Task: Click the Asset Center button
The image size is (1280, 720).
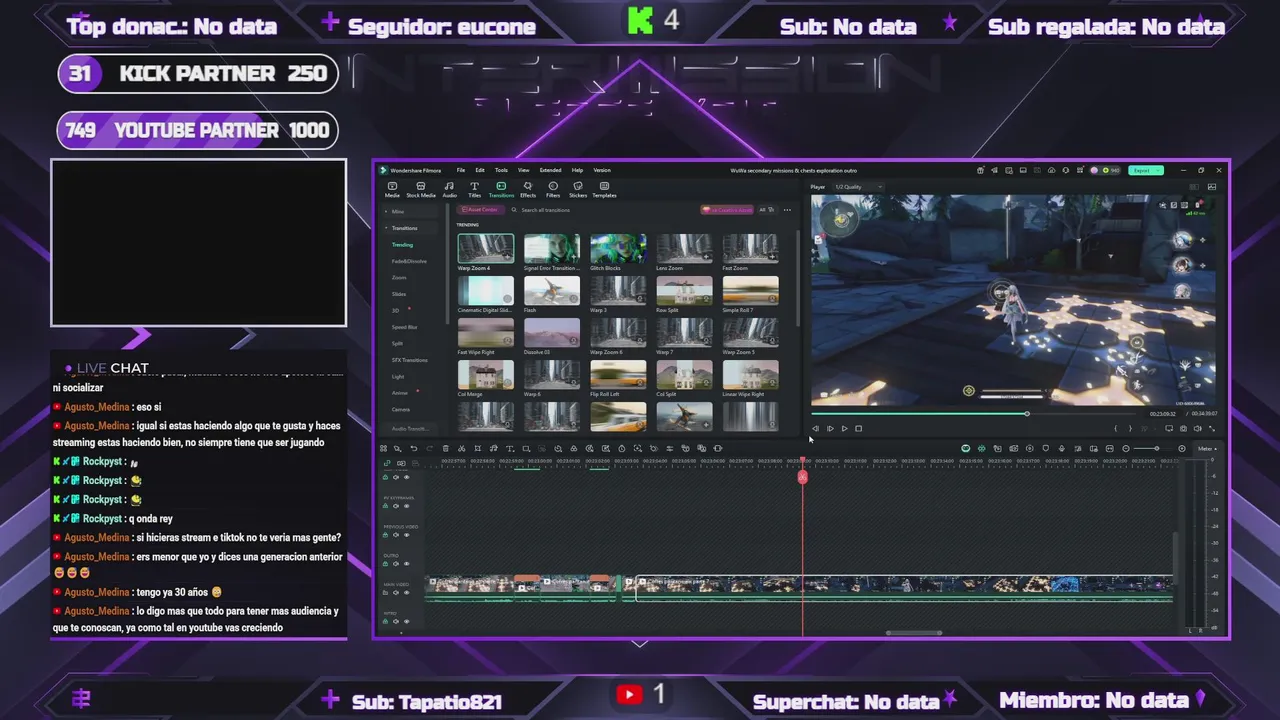Action: tap(480, 210)
